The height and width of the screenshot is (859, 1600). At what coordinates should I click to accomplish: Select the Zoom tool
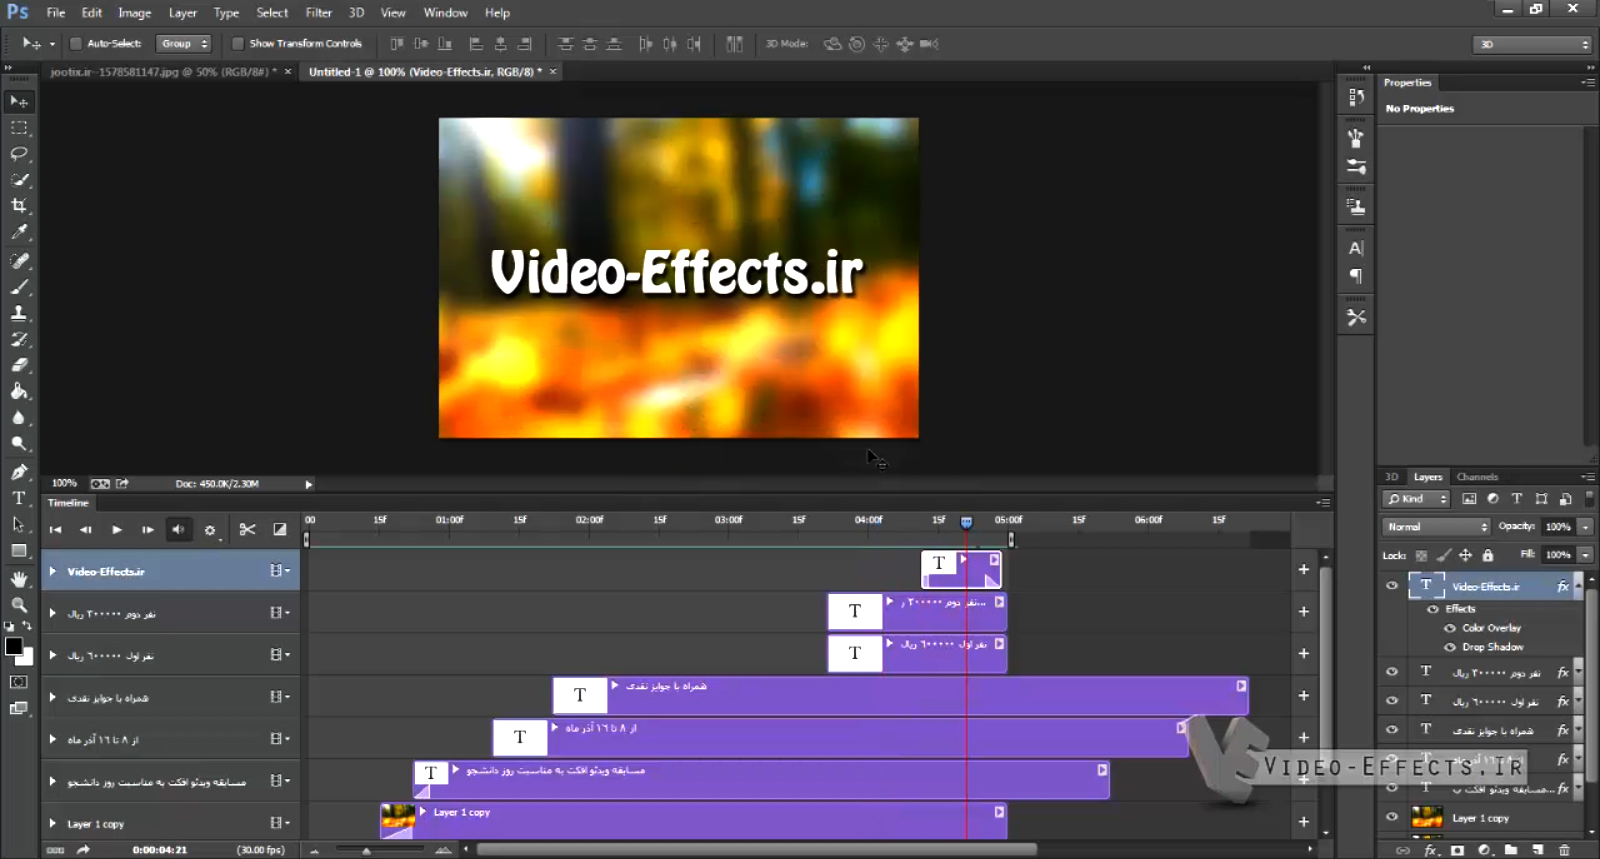coord(19,605)
